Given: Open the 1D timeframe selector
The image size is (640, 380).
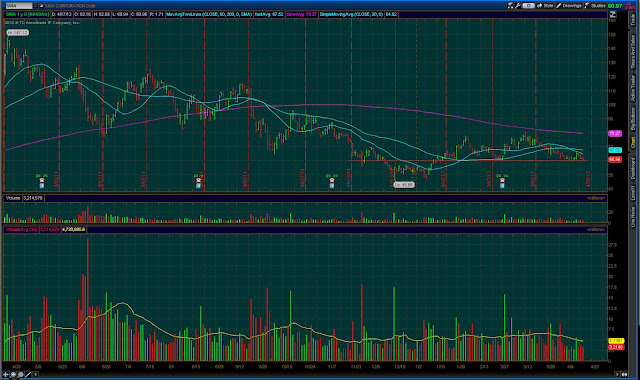Looking at the screenshot, I should coord(528,5).
